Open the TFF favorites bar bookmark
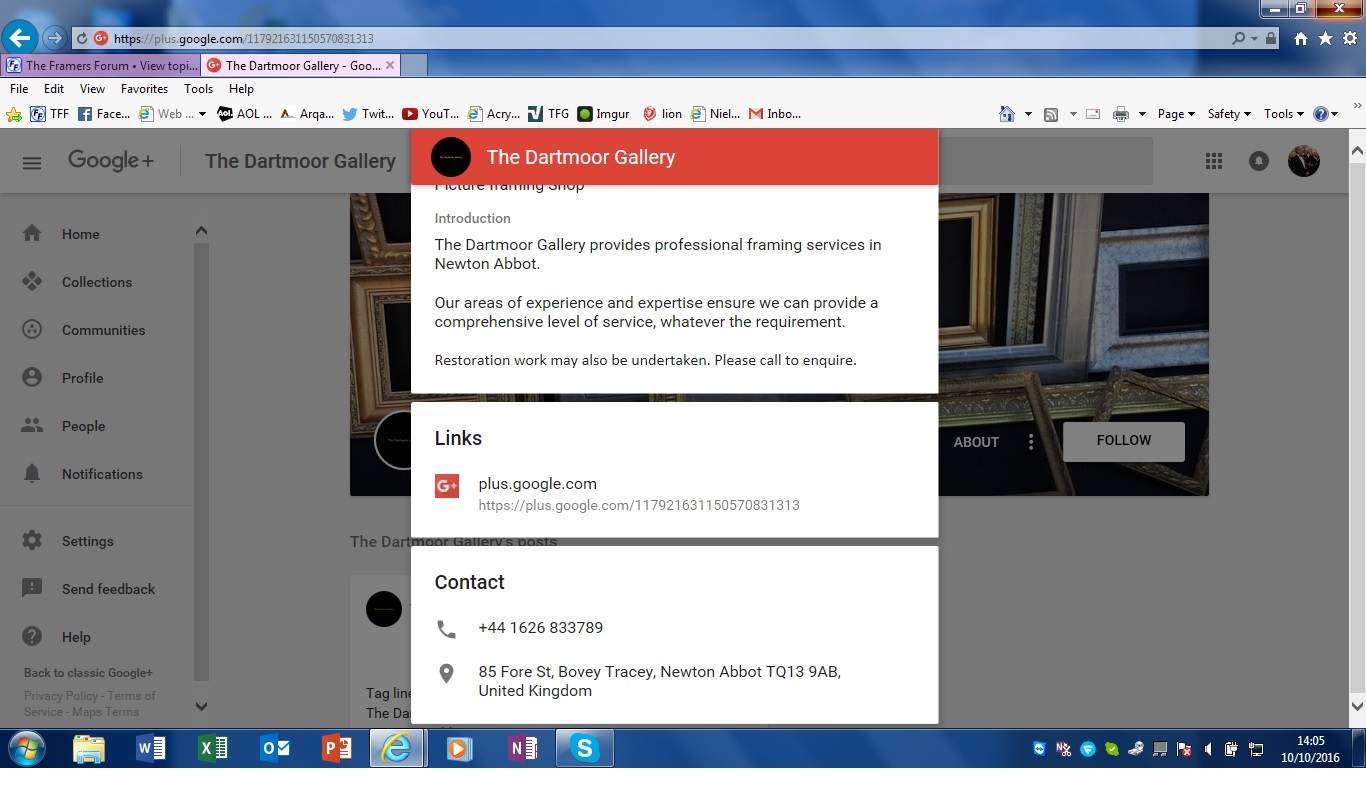This screenshot has height=800, width=1366. [x=50, y=114]
